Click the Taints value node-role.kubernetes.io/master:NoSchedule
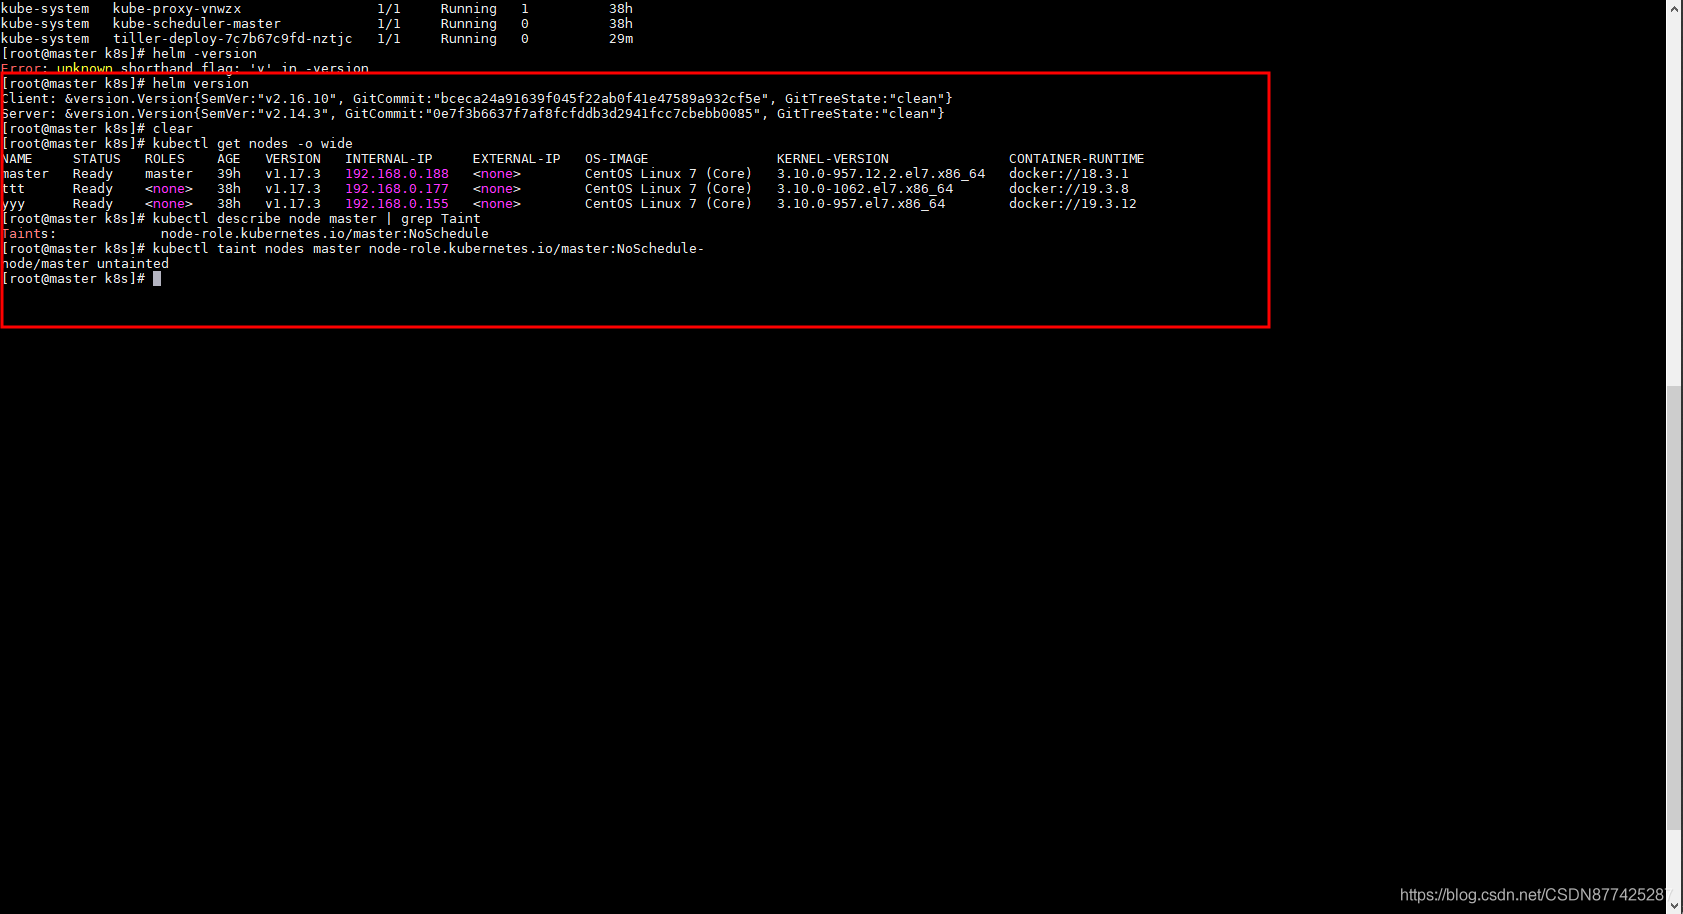Screen dimensions: 1683x914 [x=325, y=234]
